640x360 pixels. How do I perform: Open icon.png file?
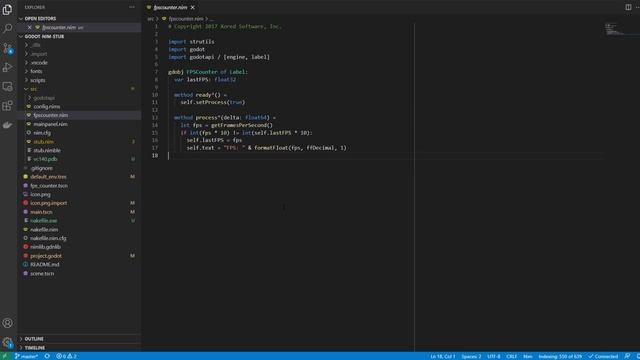tap(40, 194)
